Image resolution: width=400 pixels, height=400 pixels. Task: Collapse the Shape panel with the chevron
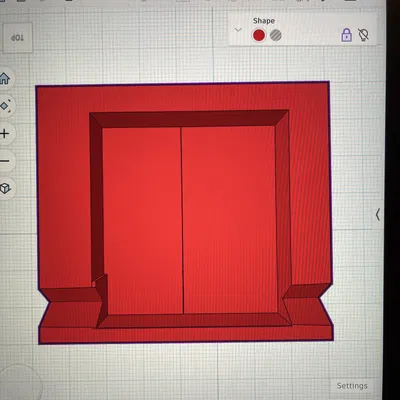[238, 30]
